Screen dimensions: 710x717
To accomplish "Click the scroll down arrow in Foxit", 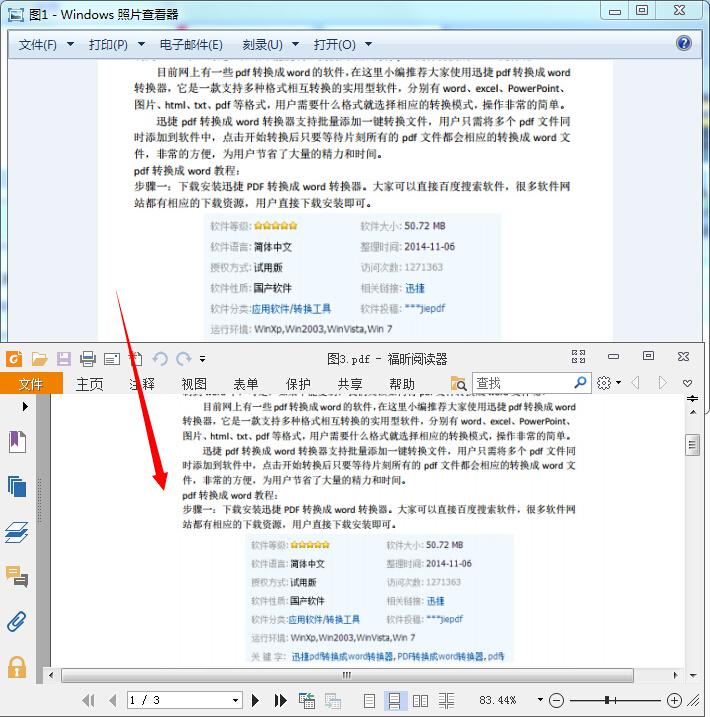I will click(x=693, y=675).
